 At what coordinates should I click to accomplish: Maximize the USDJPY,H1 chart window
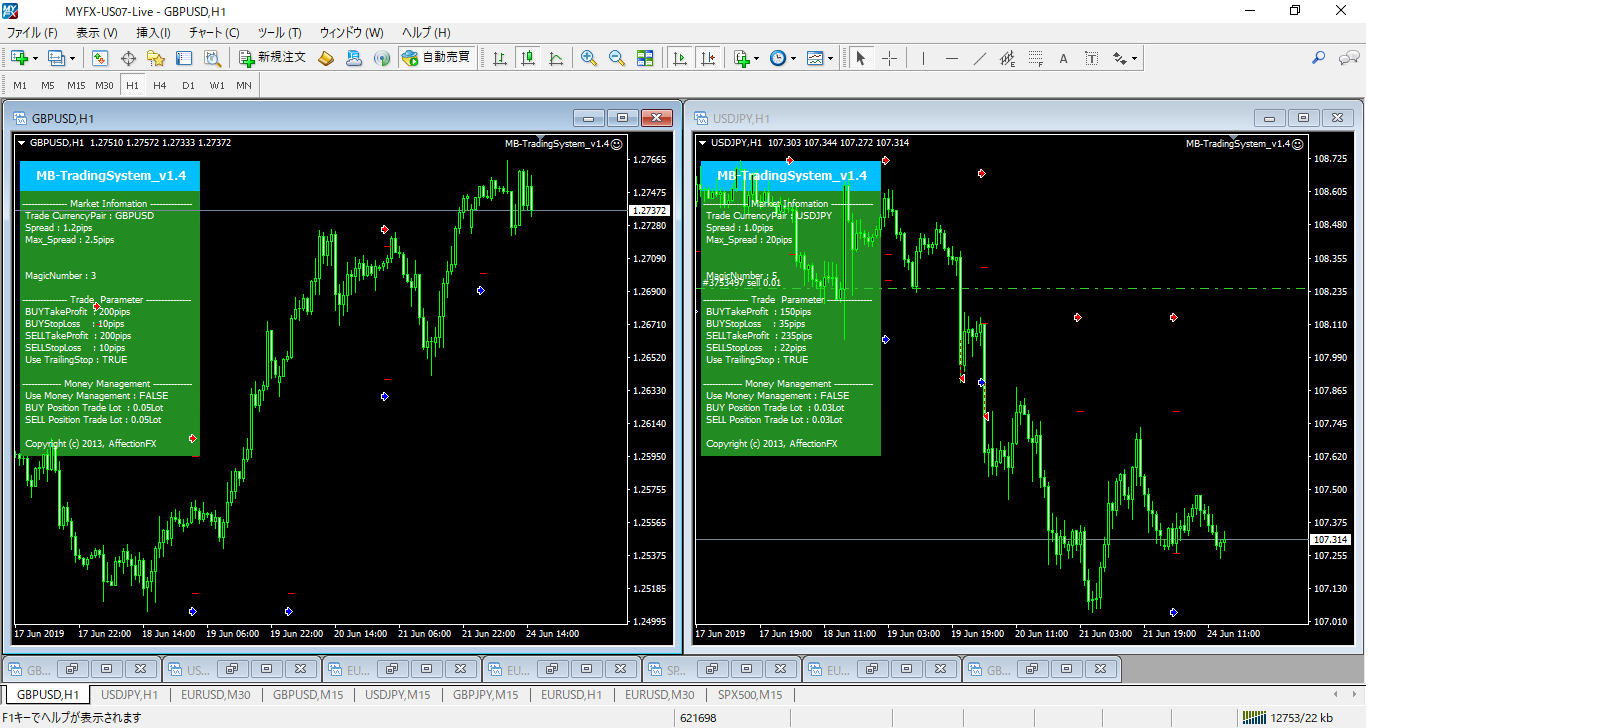click(x=1303, y=118)
